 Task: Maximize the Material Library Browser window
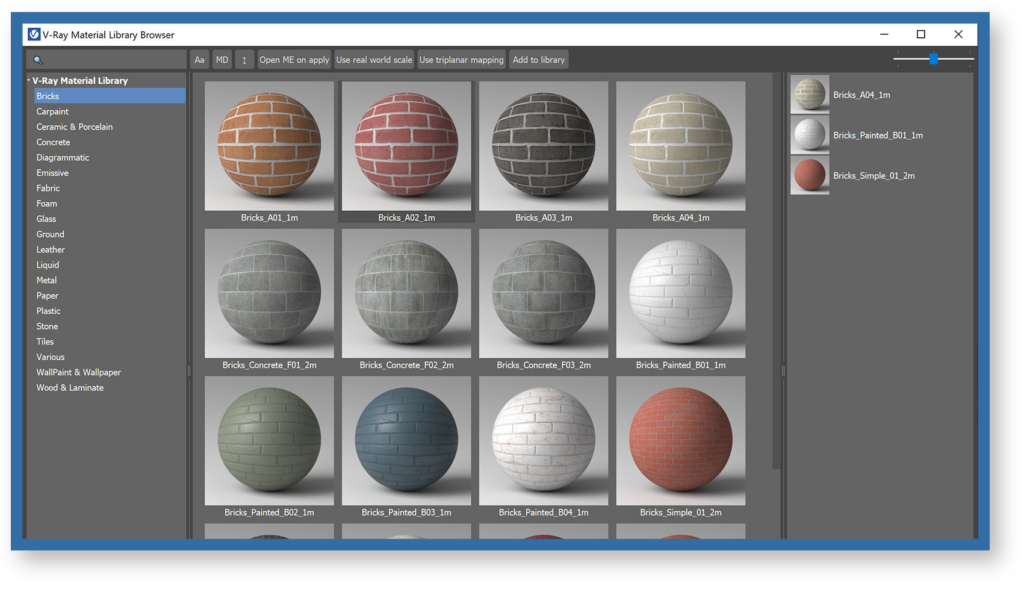[x=921, y=34]
